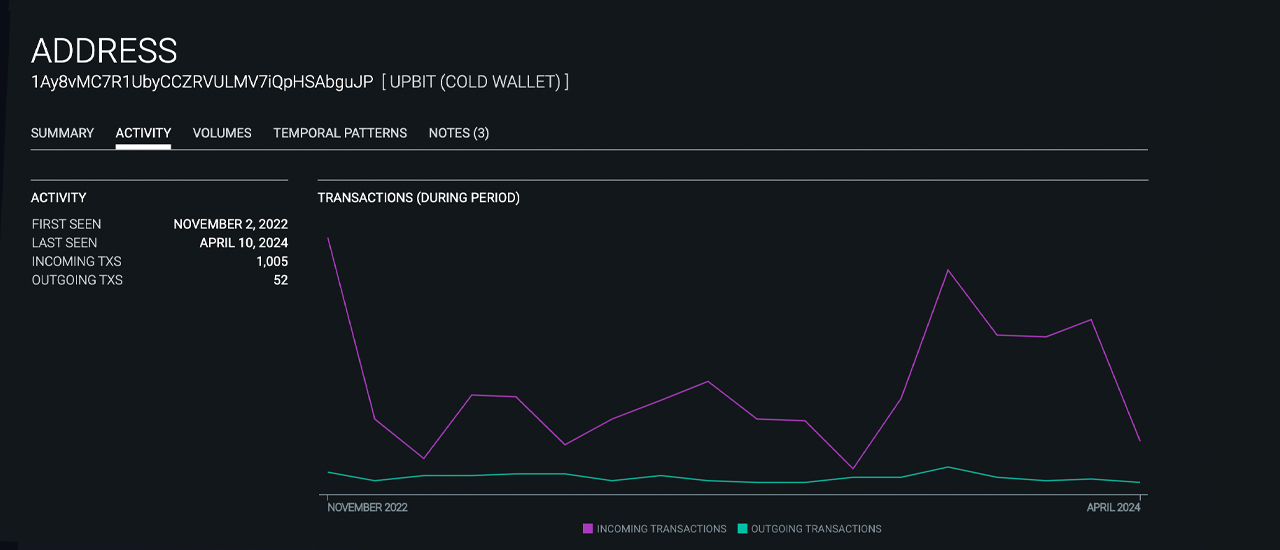The image size is (1280, 550).
Task: View the Notes (3) tab
Action: pos(459,133)
